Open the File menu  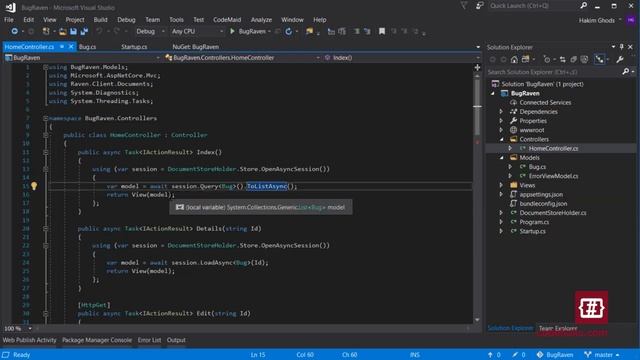pos(9,20)
